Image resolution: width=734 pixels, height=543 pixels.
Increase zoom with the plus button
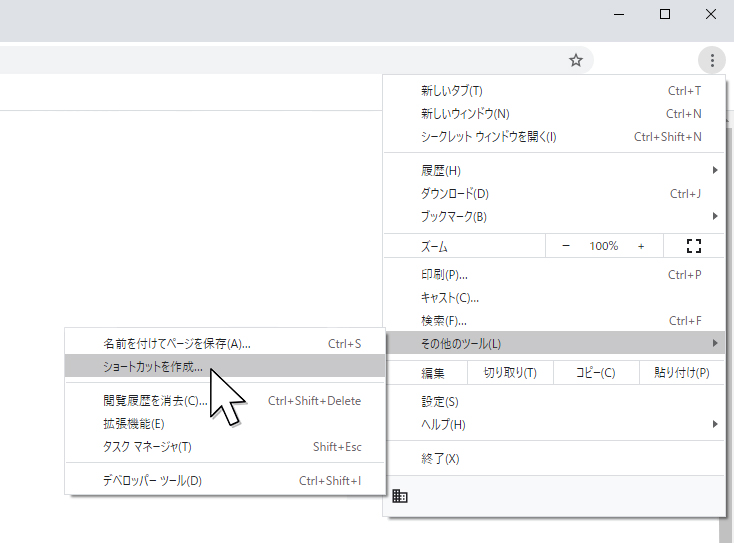(x=641, y=246)
